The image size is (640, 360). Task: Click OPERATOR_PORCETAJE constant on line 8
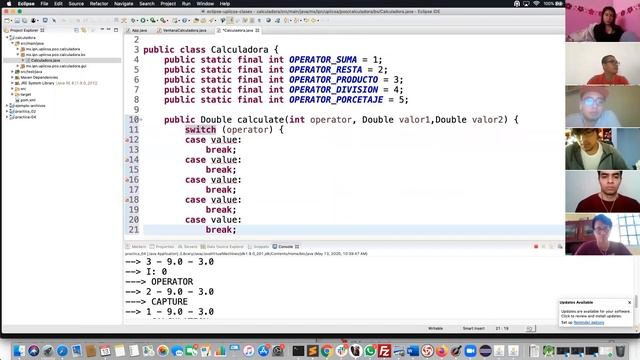[x=336, y=100]
